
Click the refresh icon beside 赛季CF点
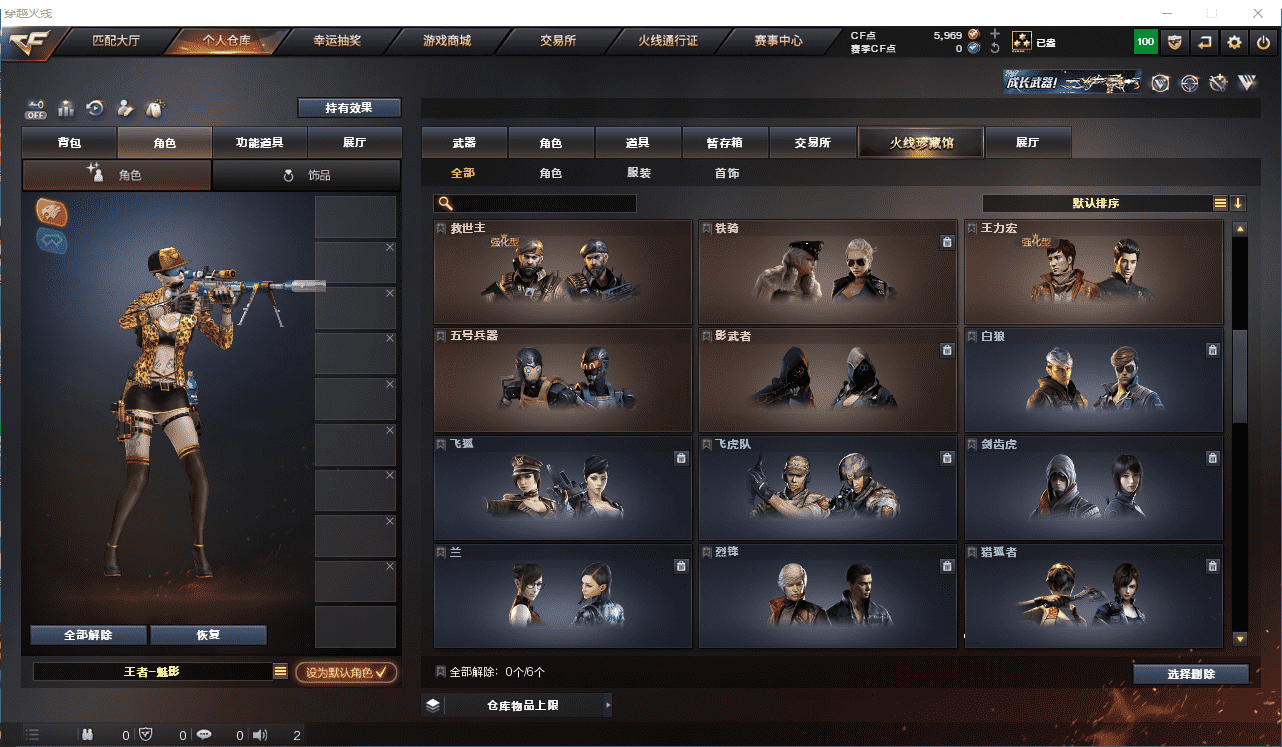pos(994,48)
